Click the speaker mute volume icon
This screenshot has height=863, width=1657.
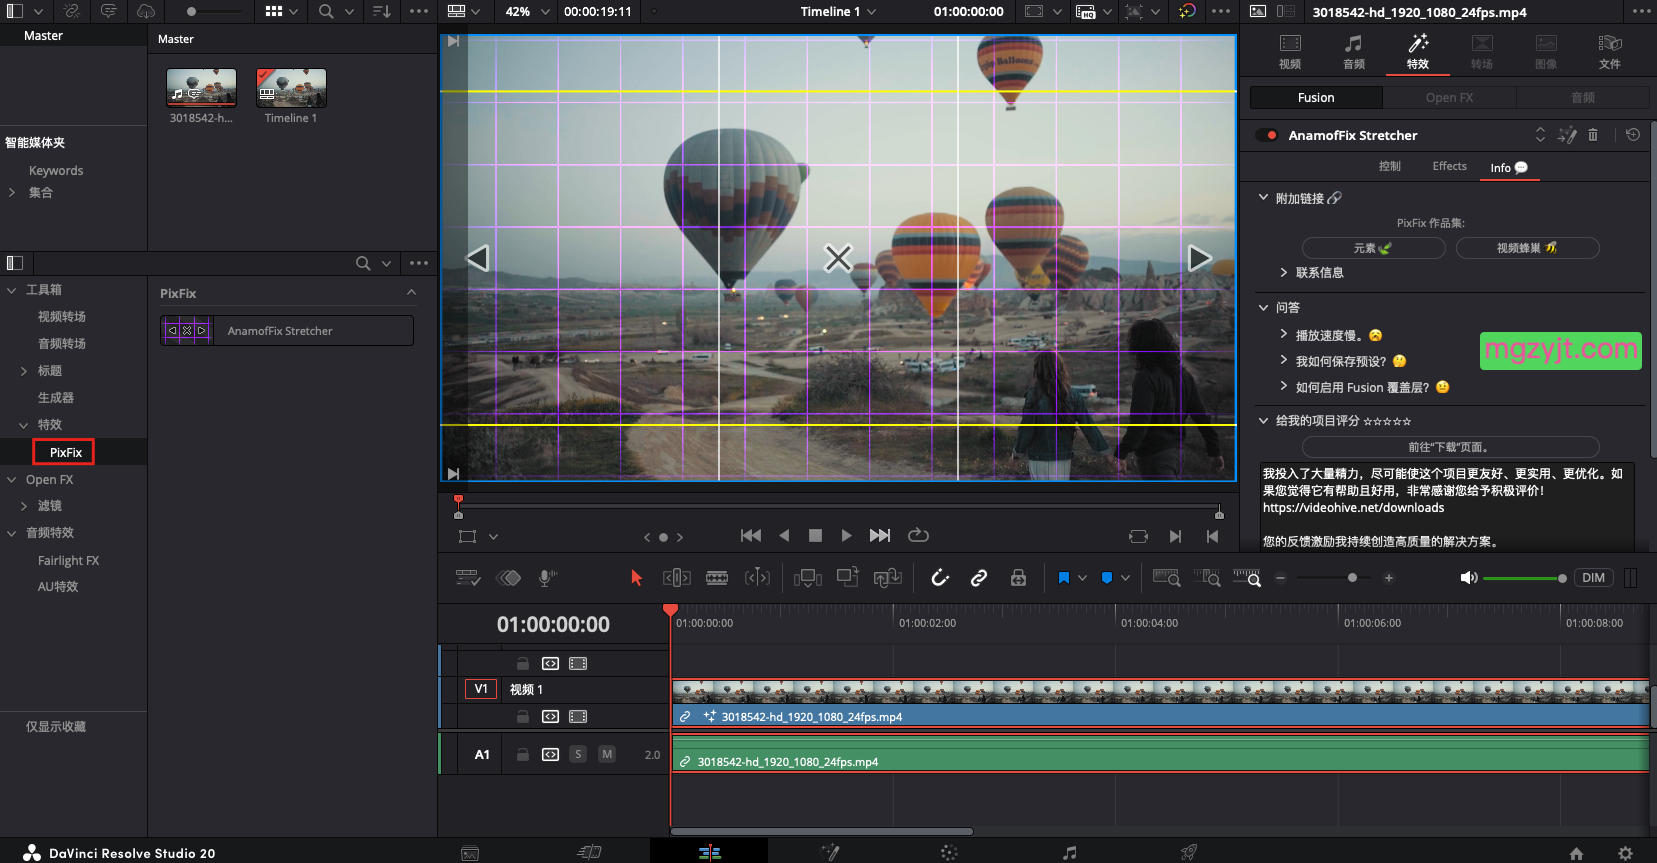tap(1468, 578)
